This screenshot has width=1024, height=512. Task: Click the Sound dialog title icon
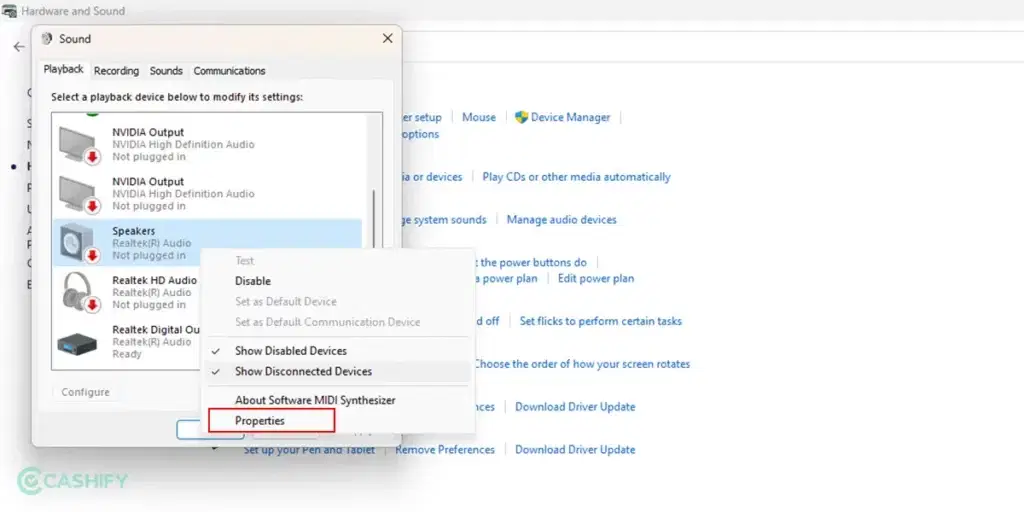[46, 39]
